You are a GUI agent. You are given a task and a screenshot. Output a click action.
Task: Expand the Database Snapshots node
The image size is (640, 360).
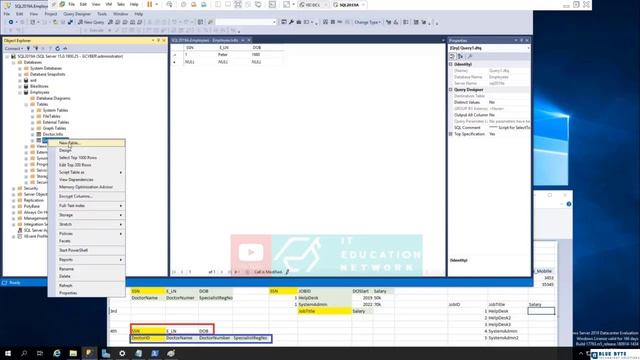[20, 74]
